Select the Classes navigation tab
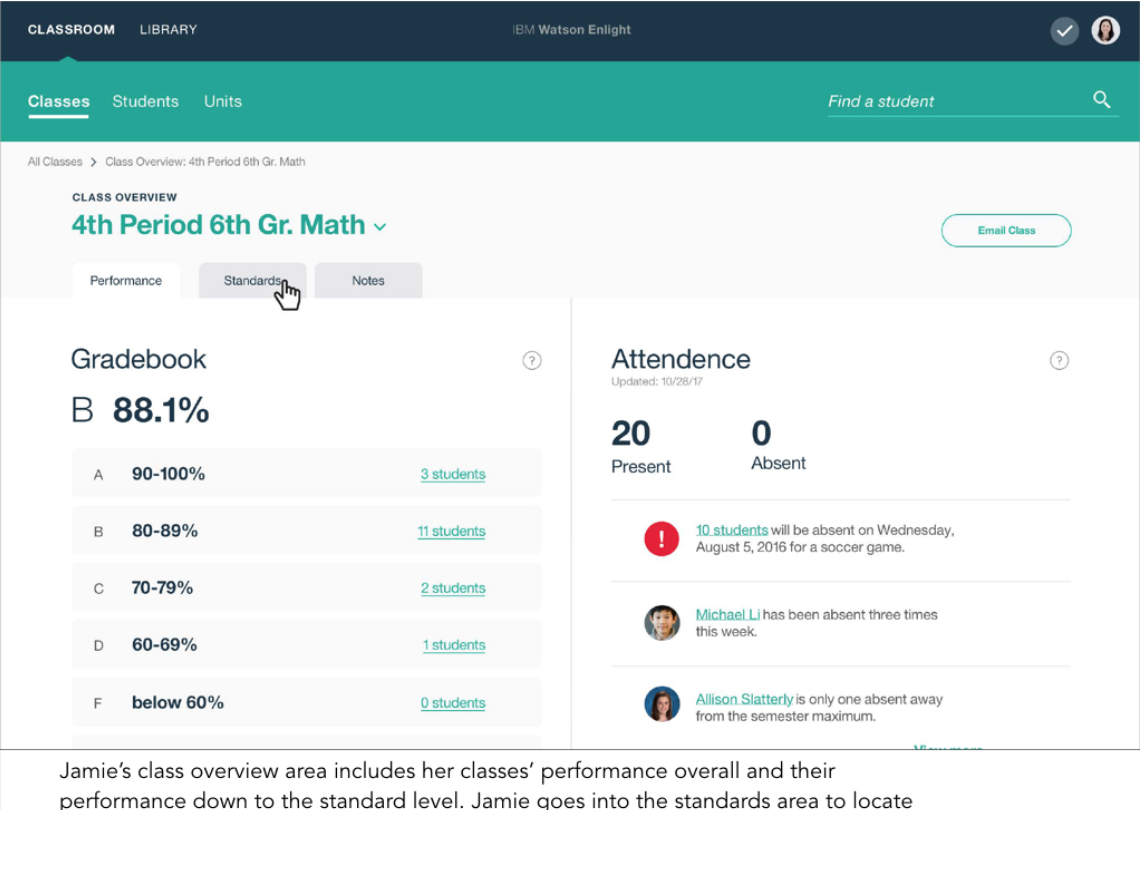Image resolution: width=1140 pixels, height=880 pixels. tap(59, 102)
